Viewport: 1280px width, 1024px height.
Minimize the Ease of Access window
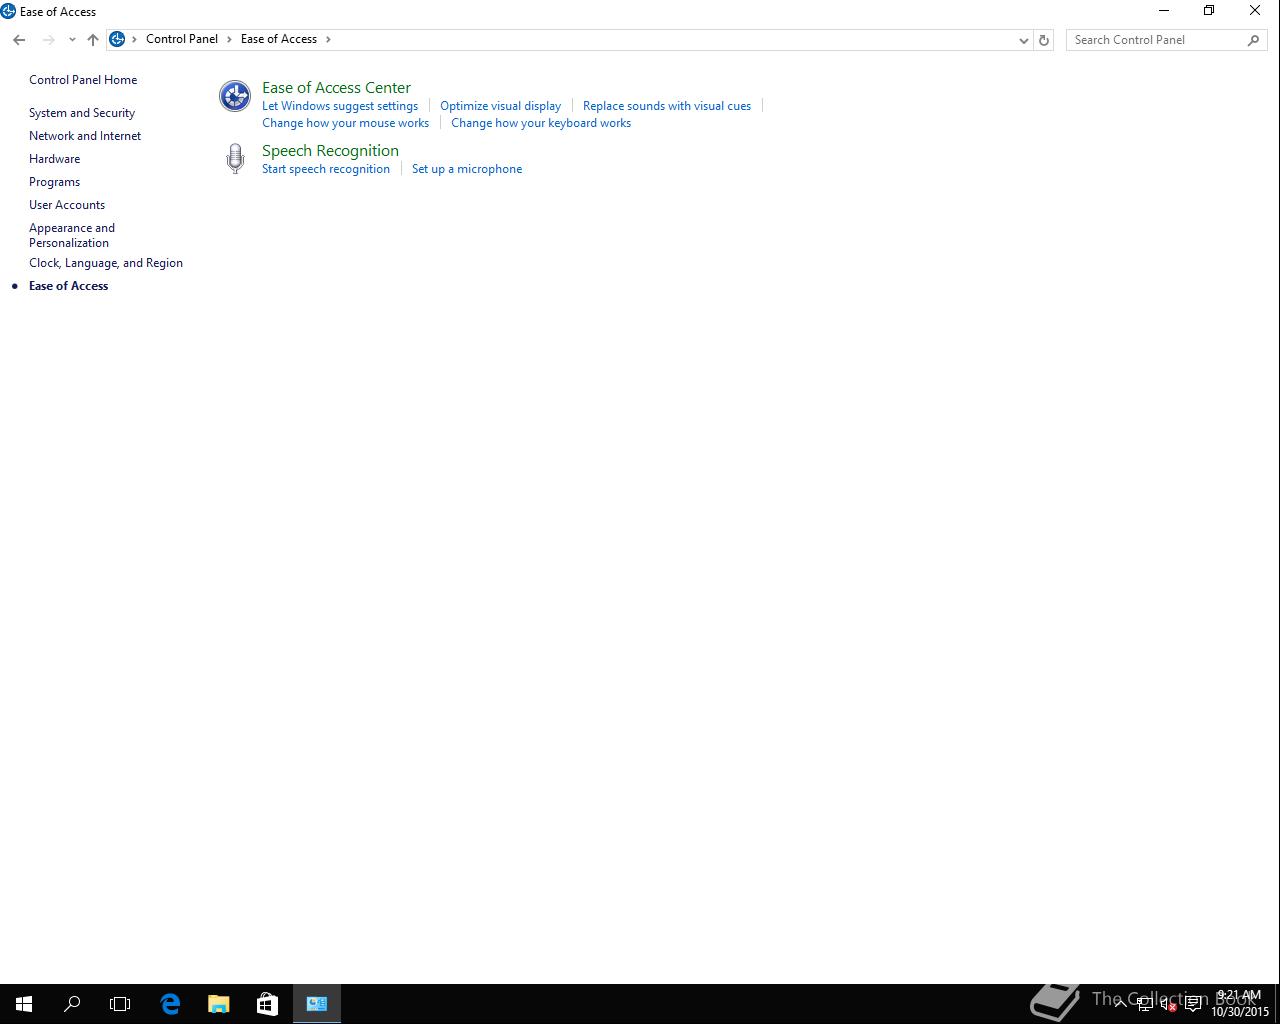tap(1163, 10)
